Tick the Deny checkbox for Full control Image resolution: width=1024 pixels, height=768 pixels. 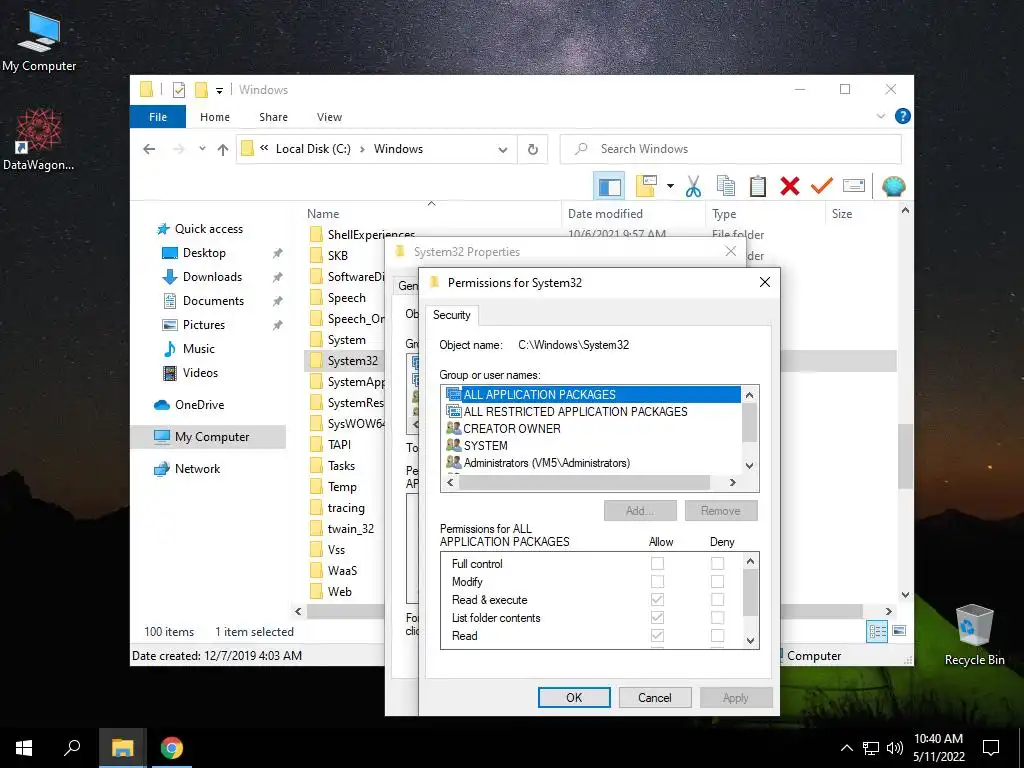pyautogui.click(x=717, y=564)
